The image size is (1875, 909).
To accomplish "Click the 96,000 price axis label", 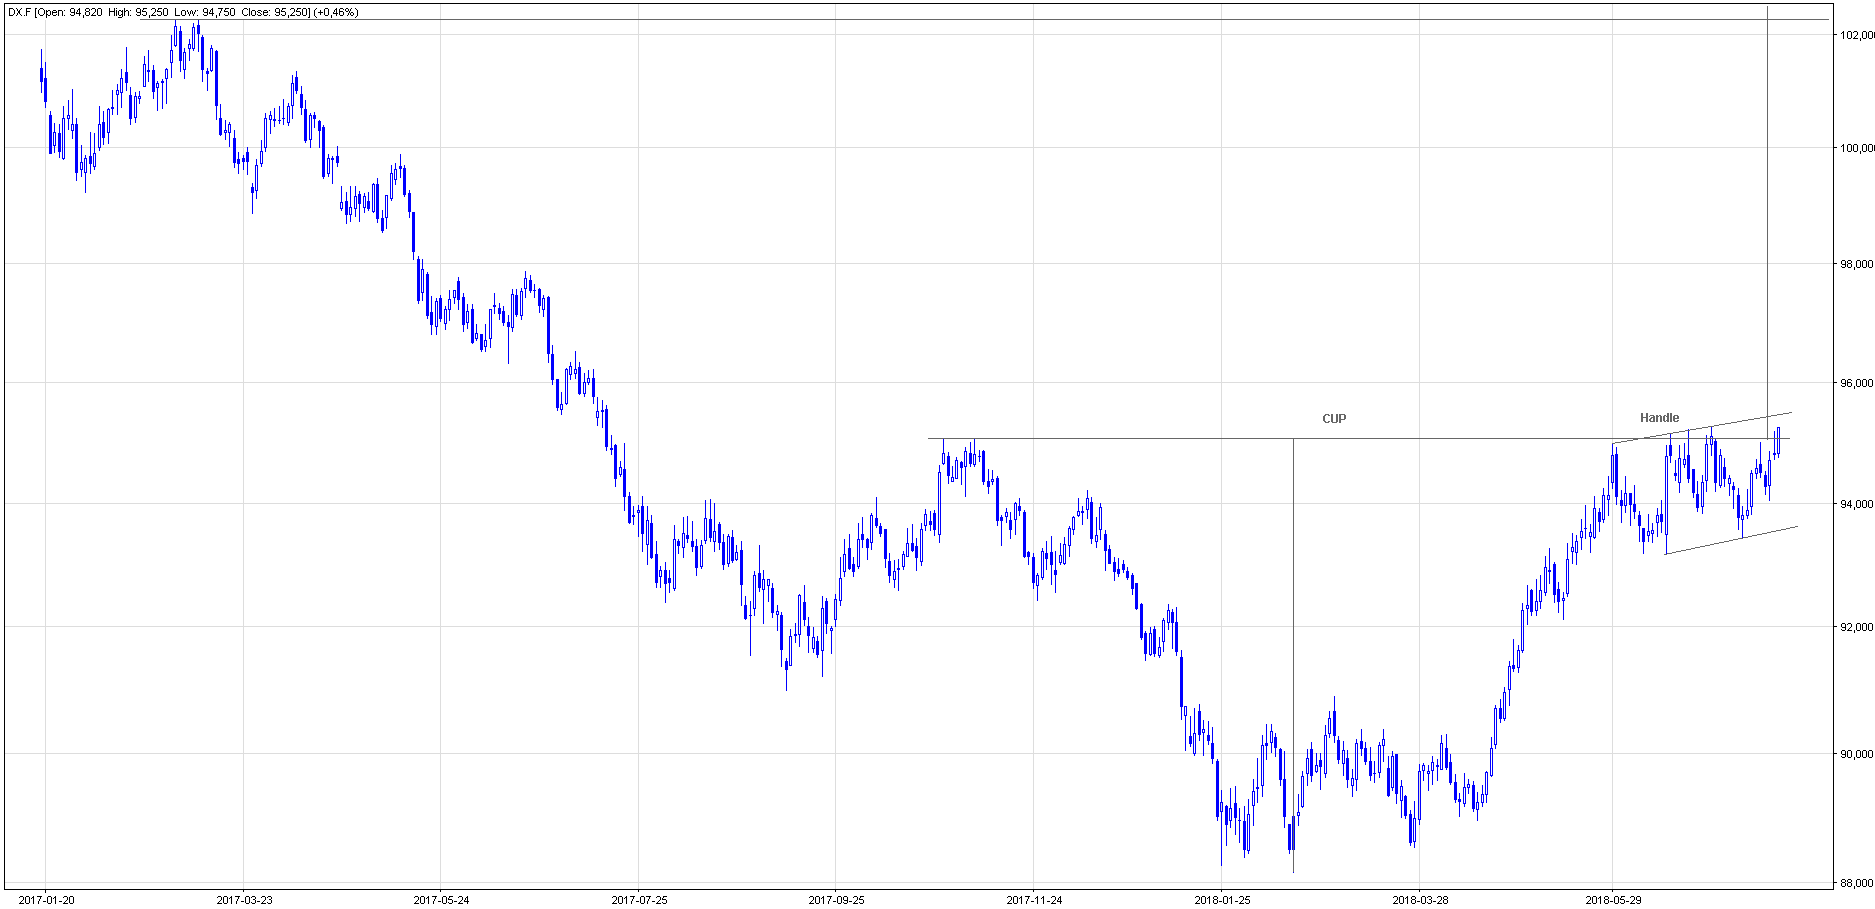I will click(x=1855, y=384).
